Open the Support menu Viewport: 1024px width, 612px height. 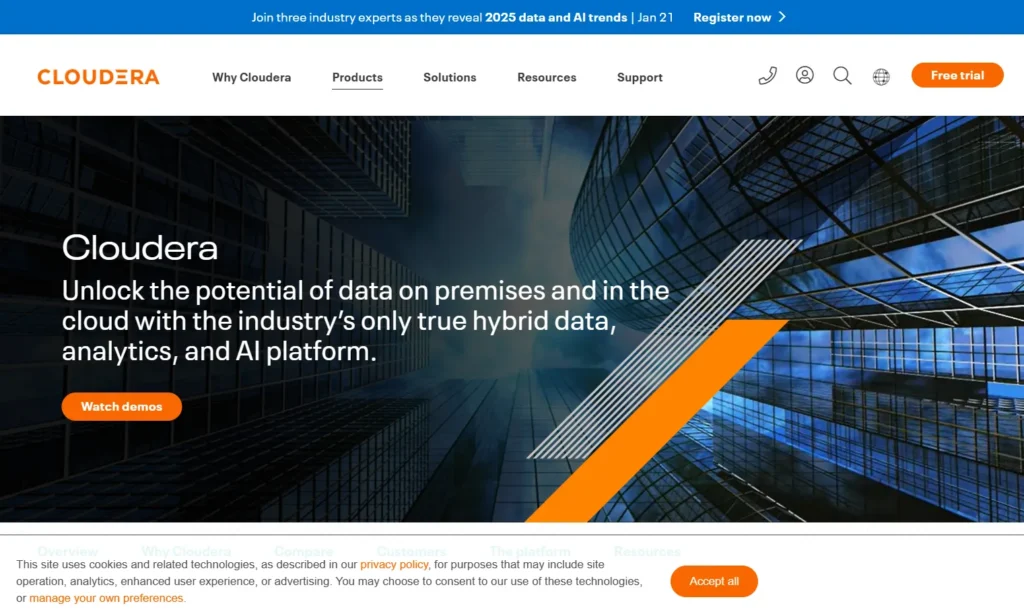pos(639,77)
